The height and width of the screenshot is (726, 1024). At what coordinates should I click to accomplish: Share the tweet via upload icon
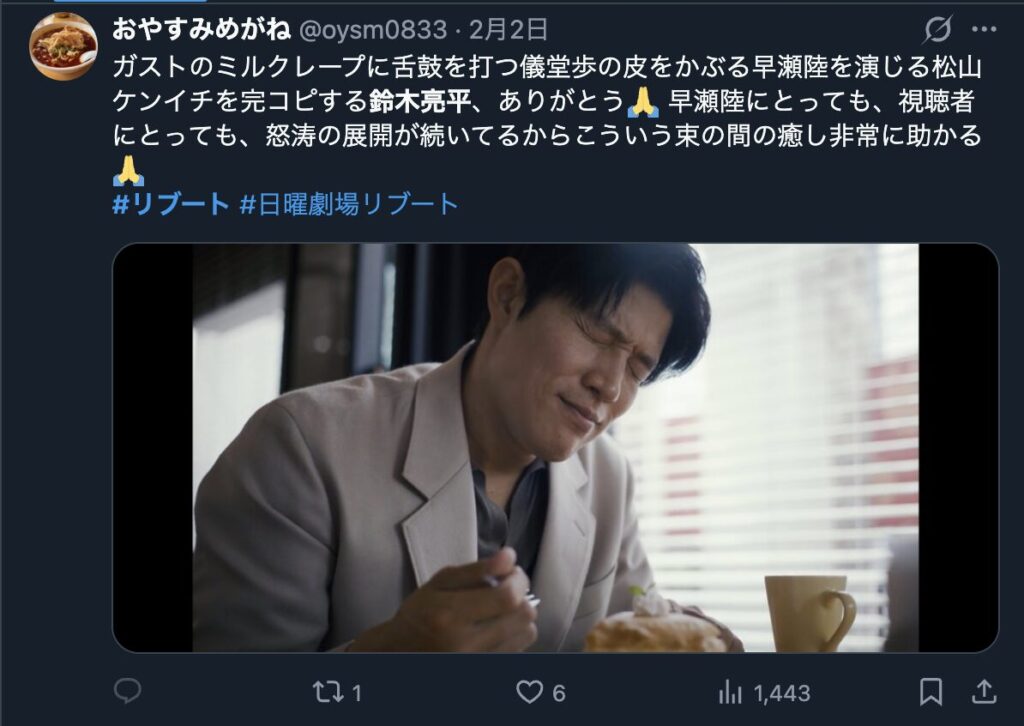[x=983, y=691]
